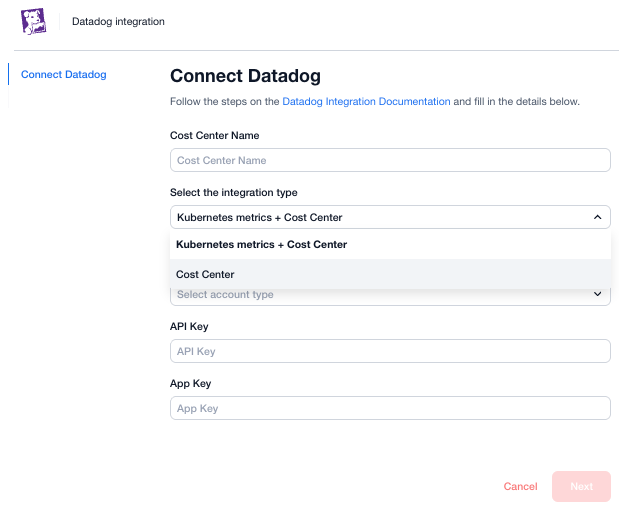Click the Select the integration type label
Image resolution: width=619 pixels, height=514 pixels.
[x=234, y=192]
